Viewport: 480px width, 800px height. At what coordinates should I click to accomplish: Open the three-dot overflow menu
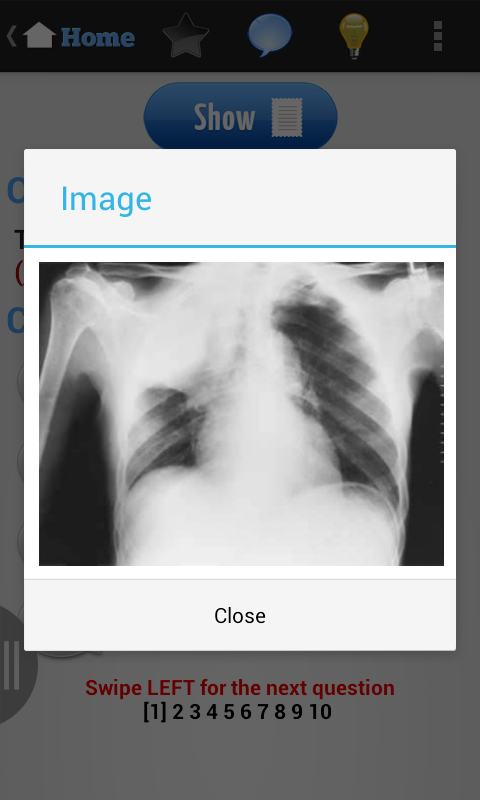[x=438, y=36]
